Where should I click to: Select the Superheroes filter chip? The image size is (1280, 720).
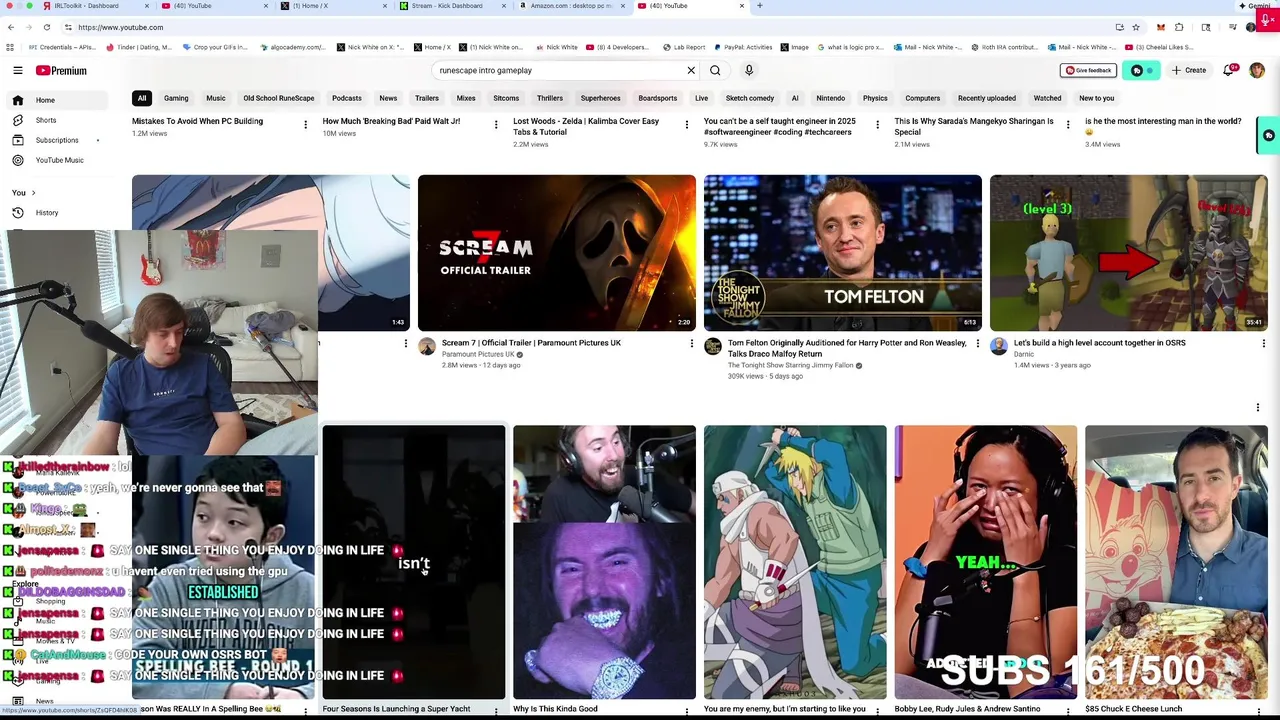click(x=601, y=98)
